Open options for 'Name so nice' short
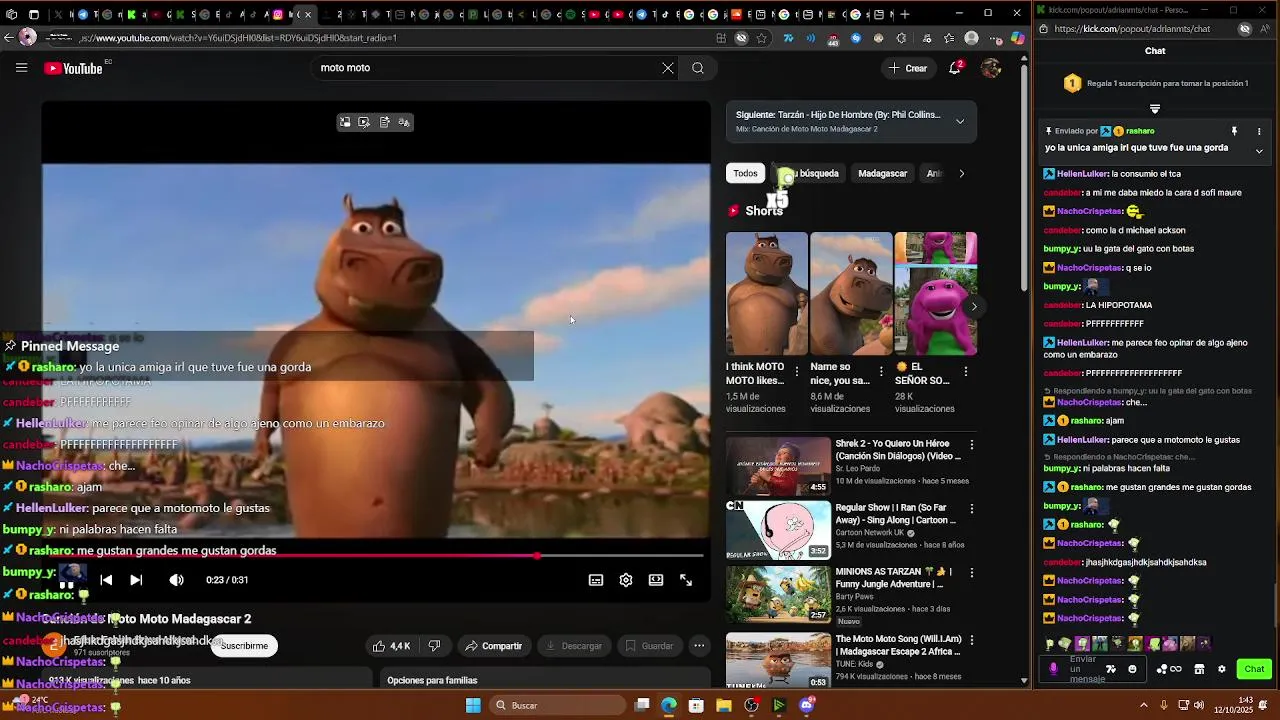The height and width of the screenshot is (720, 1280). pyautogui.click(x=881, y=371)
